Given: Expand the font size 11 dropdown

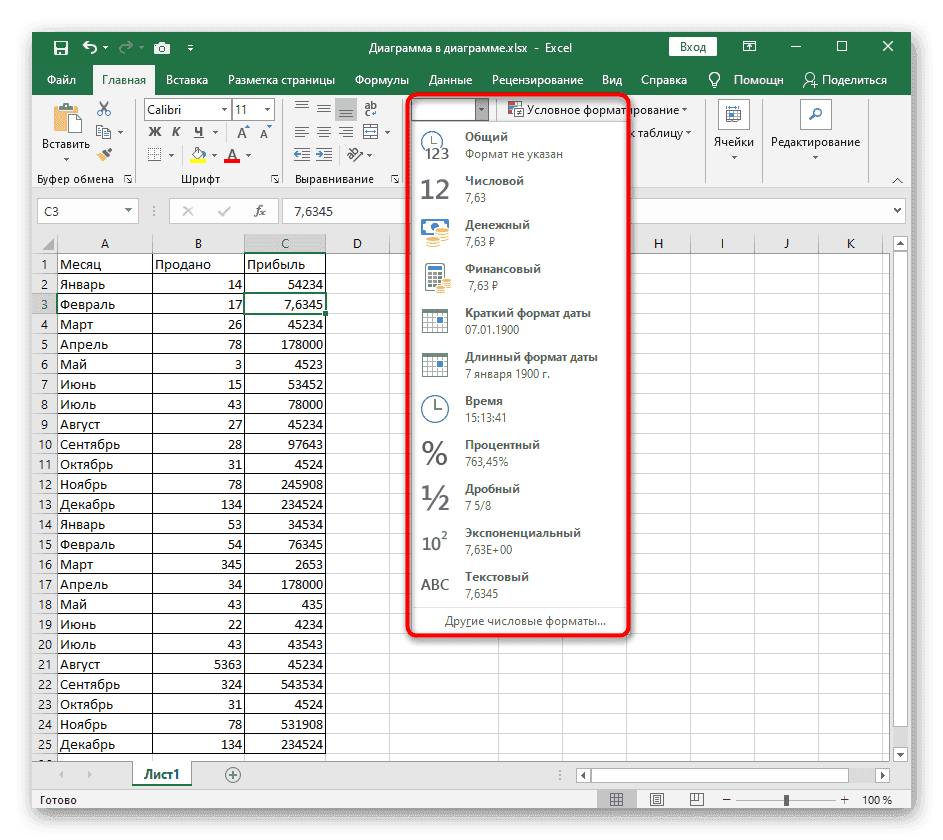Looking at the screenshot, I should tap(267, 110).
